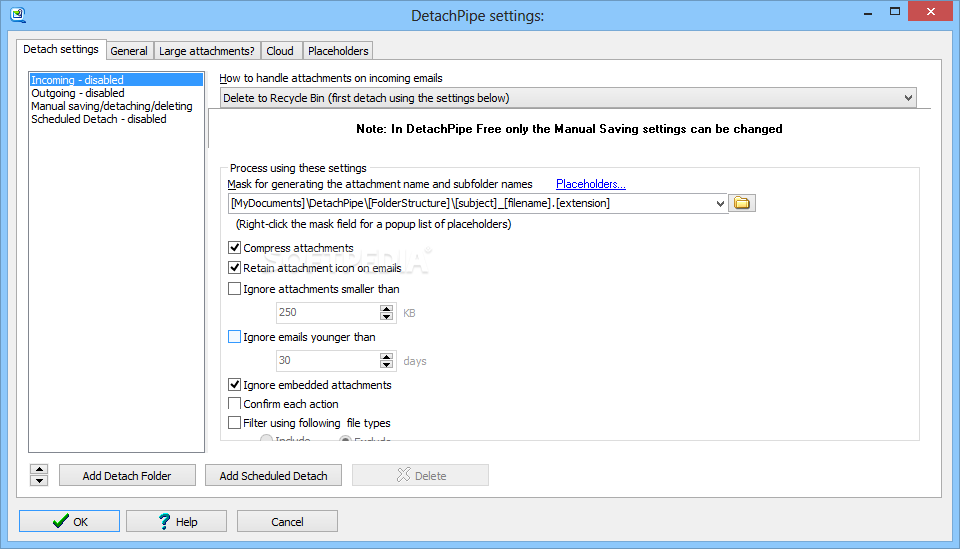Click the DetachPipe app icon in title bar
The width and height of the screenshot is (960, 549).
point(18,15)
